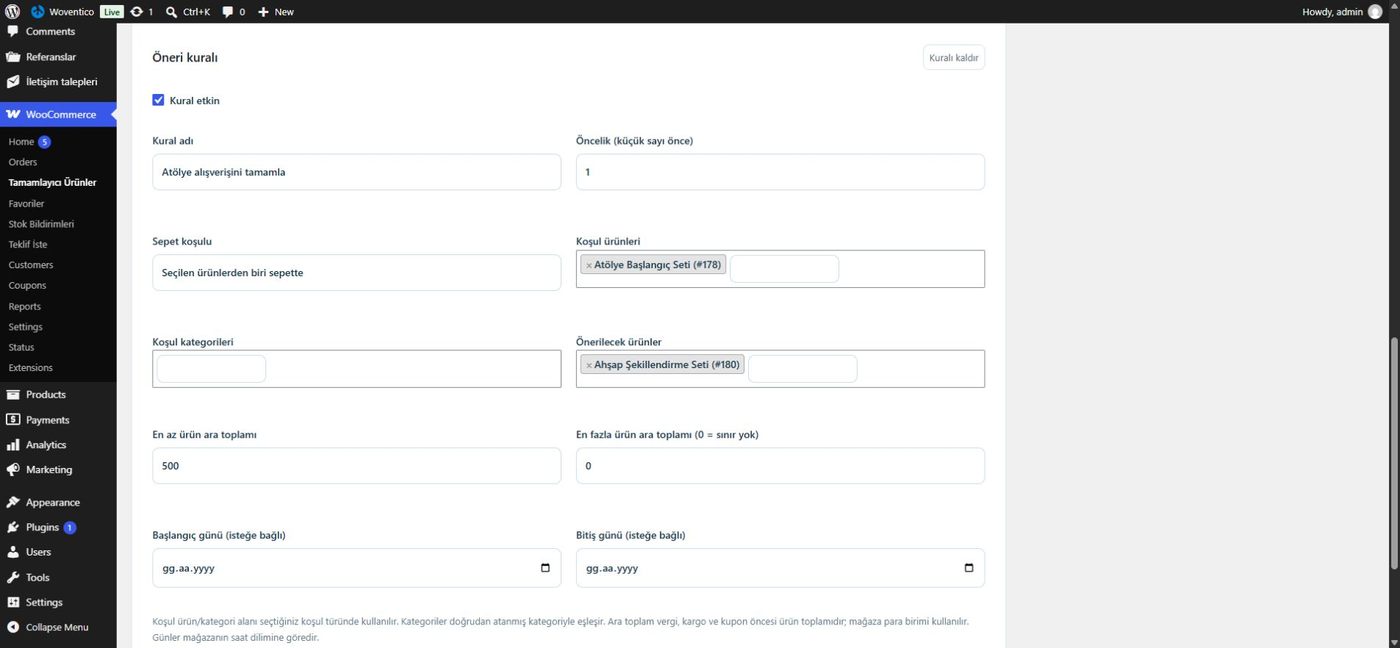Click the Products box icon
Viewport: 1400px width, 648px height.
click(x=13, y=395)
